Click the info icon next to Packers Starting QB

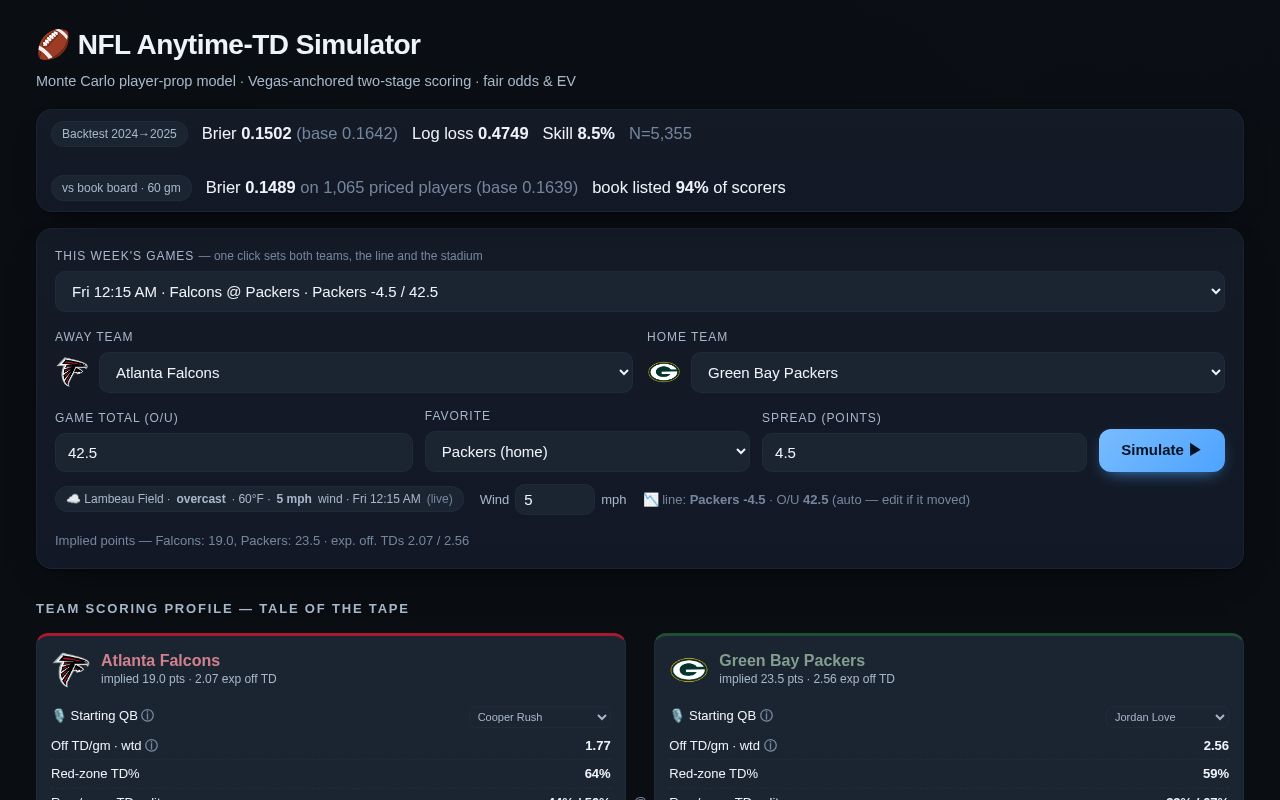[766, 716]
